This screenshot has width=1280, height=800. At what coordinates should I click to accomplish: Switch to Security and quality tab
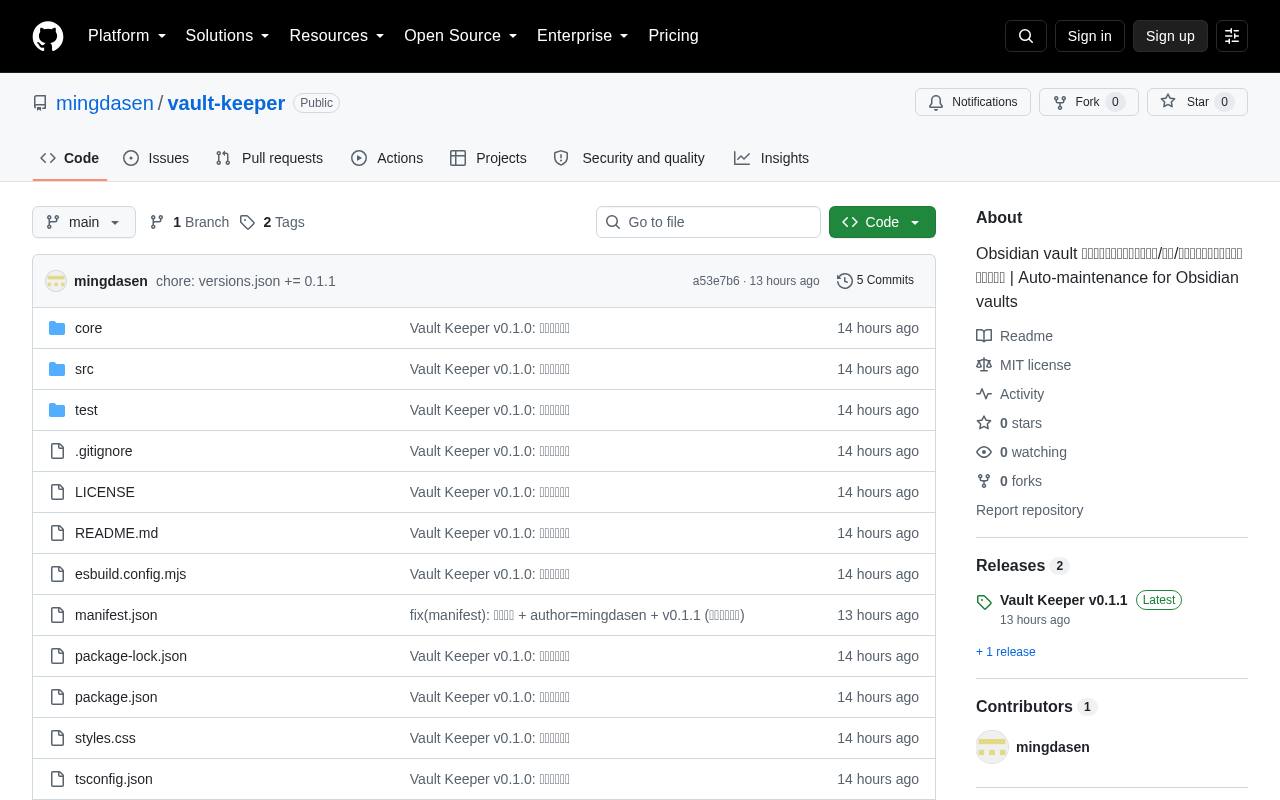[629, 158]
